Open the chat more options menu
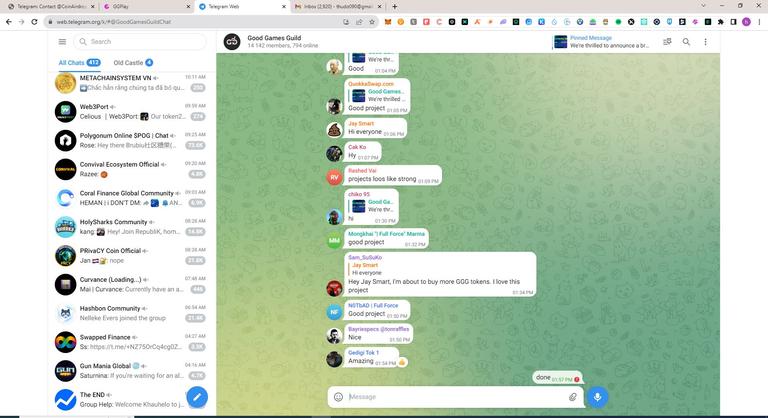The height and width of the screenshot is (418, 768). [x=705, y=42]
